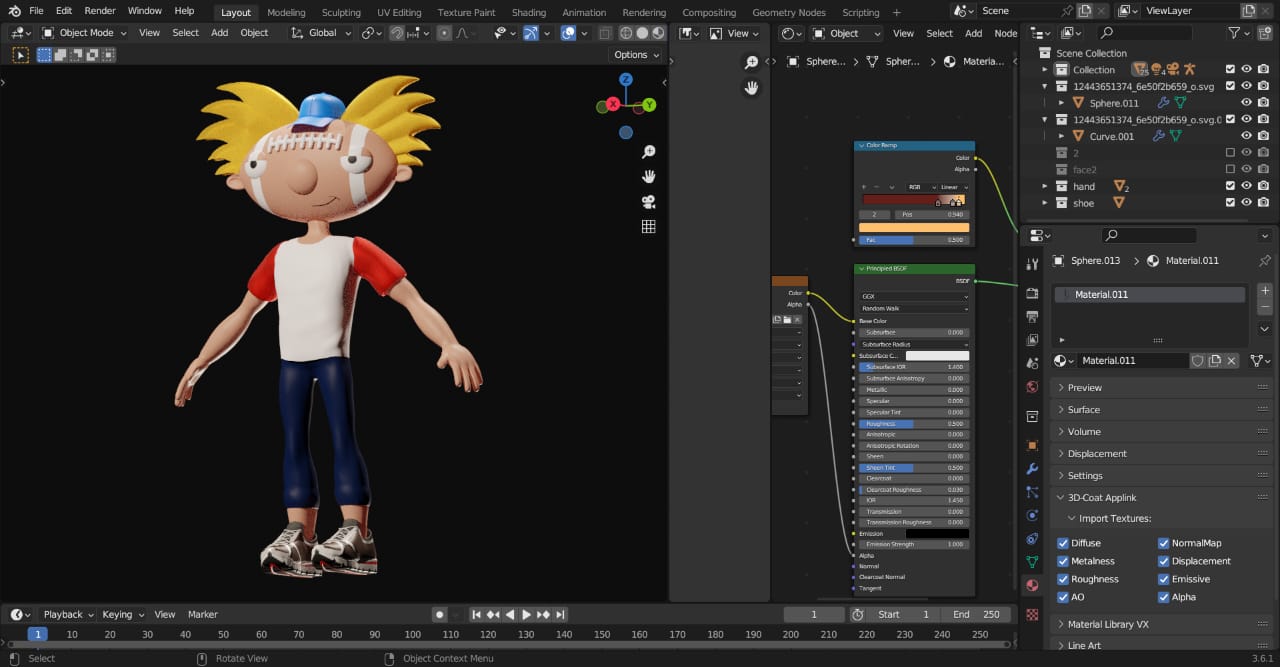This screenshot has width=1280, height=667.
Task: Click the pin icon beside Material.011
Action: coord(1265,261)
